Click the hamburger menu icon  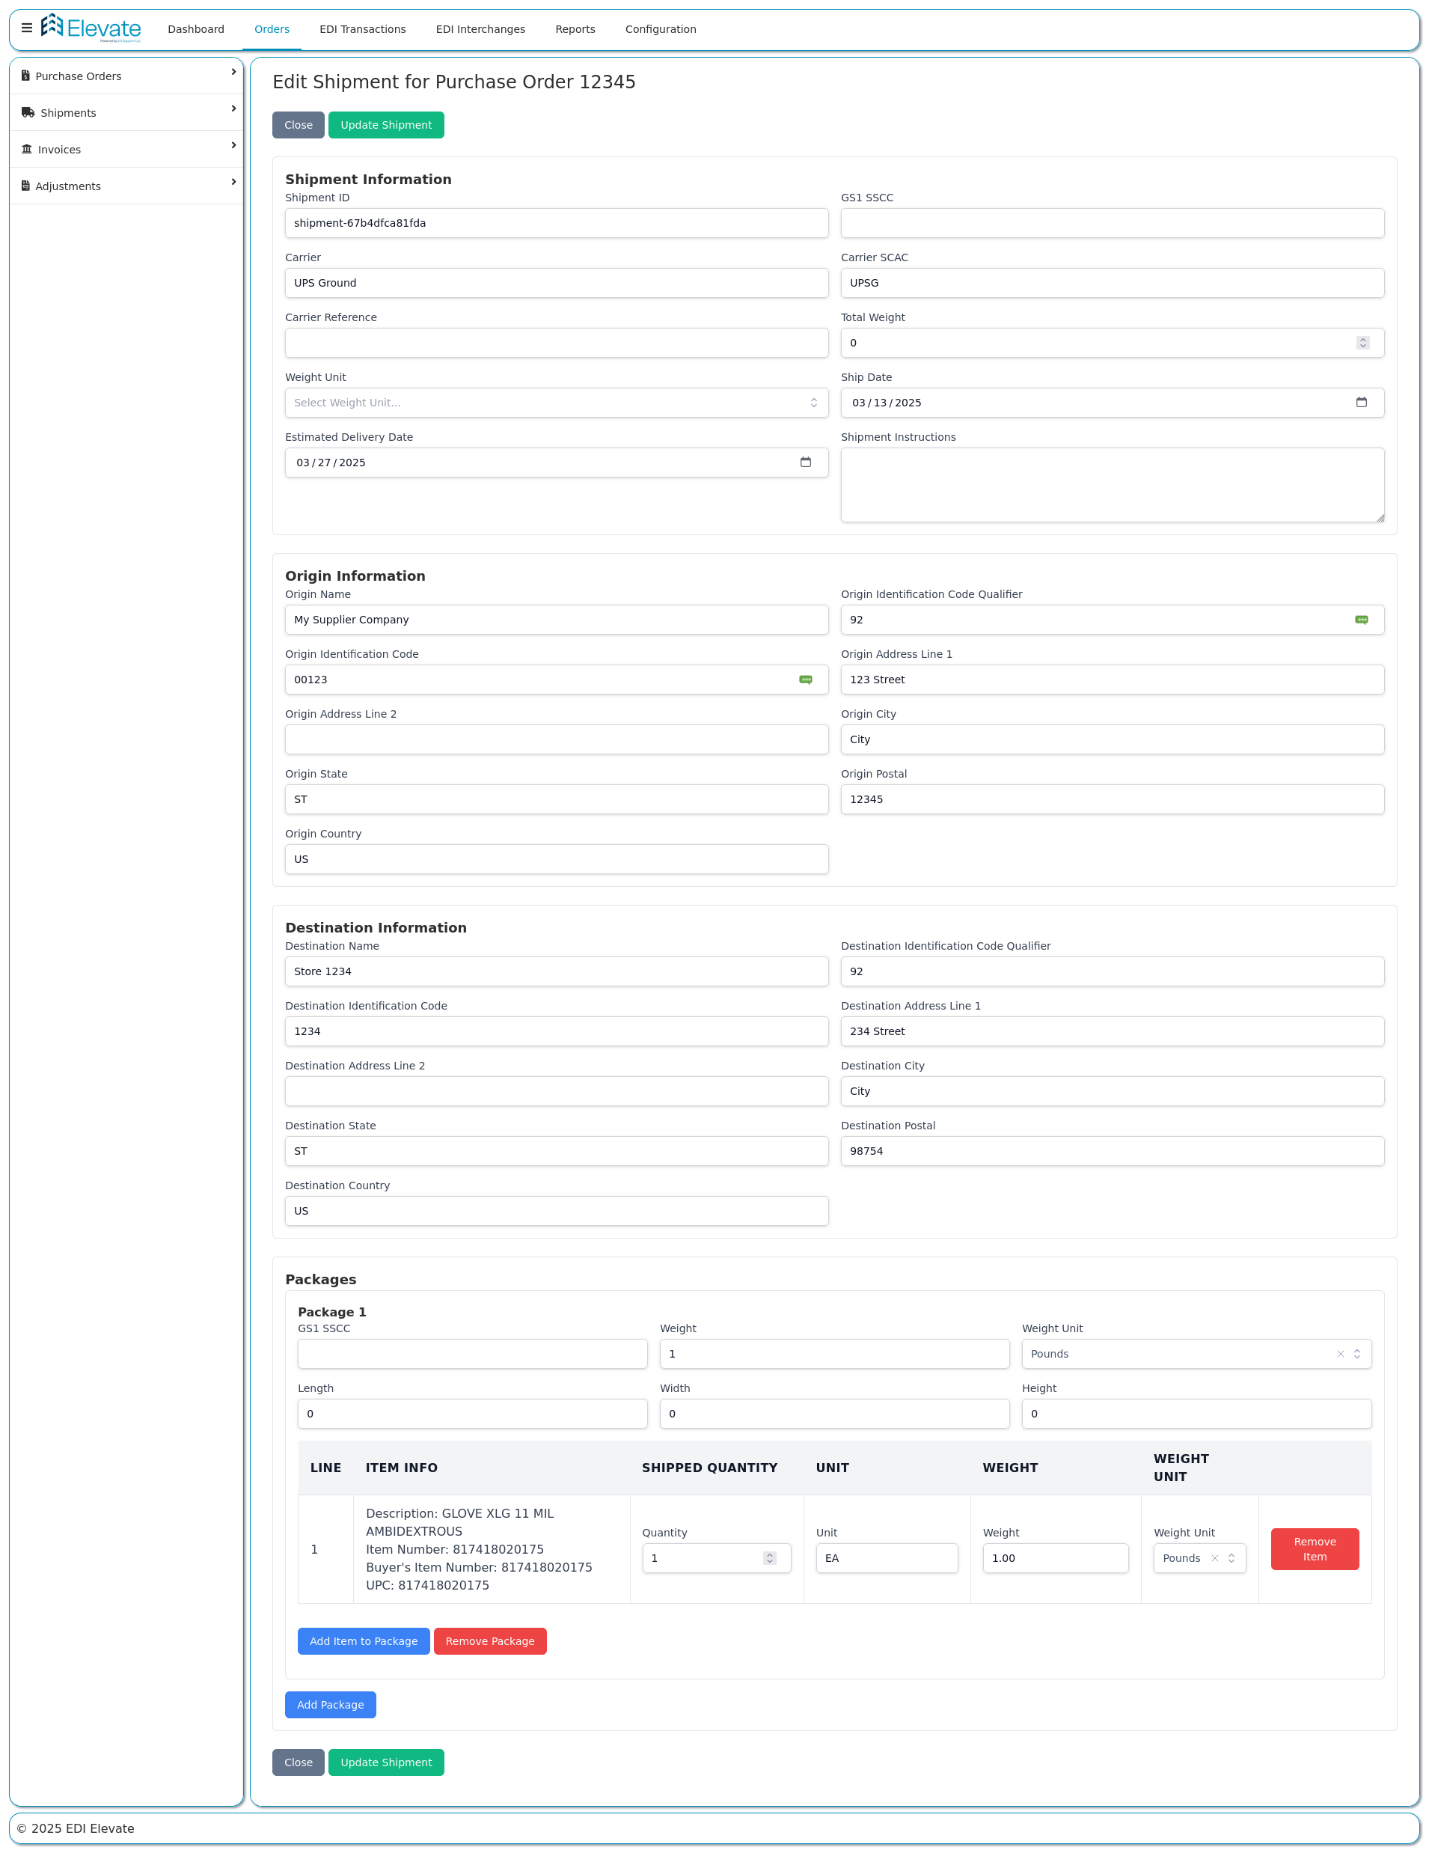27,28
